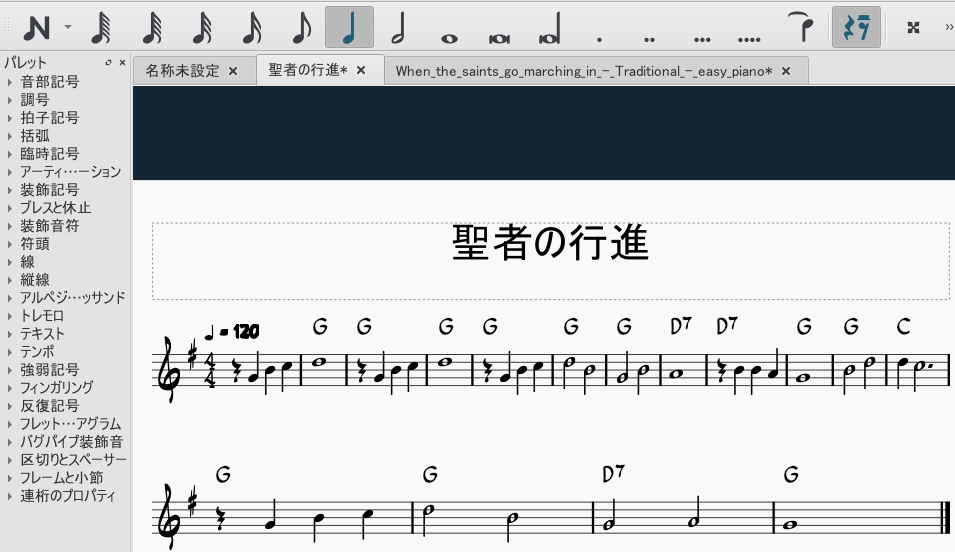
Task: Select the 32nd note duration
Action: [202, 28]
